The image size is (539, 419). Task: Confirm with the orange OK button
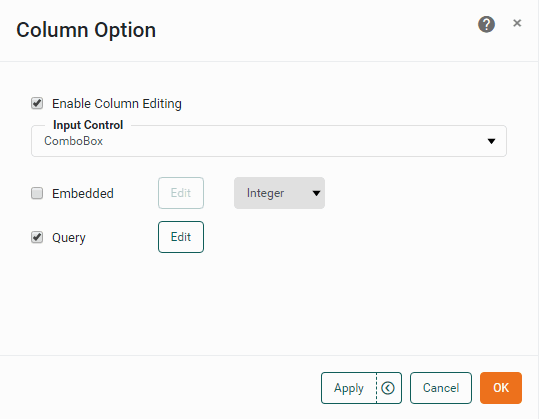pyautogui.click(x=501, y=388)
